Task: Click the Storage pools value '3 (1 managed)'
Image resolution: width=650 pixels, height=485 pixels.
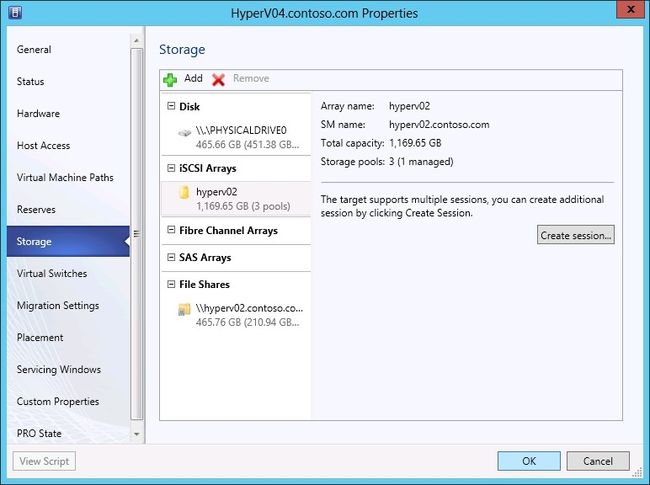Action: (421, 161)
